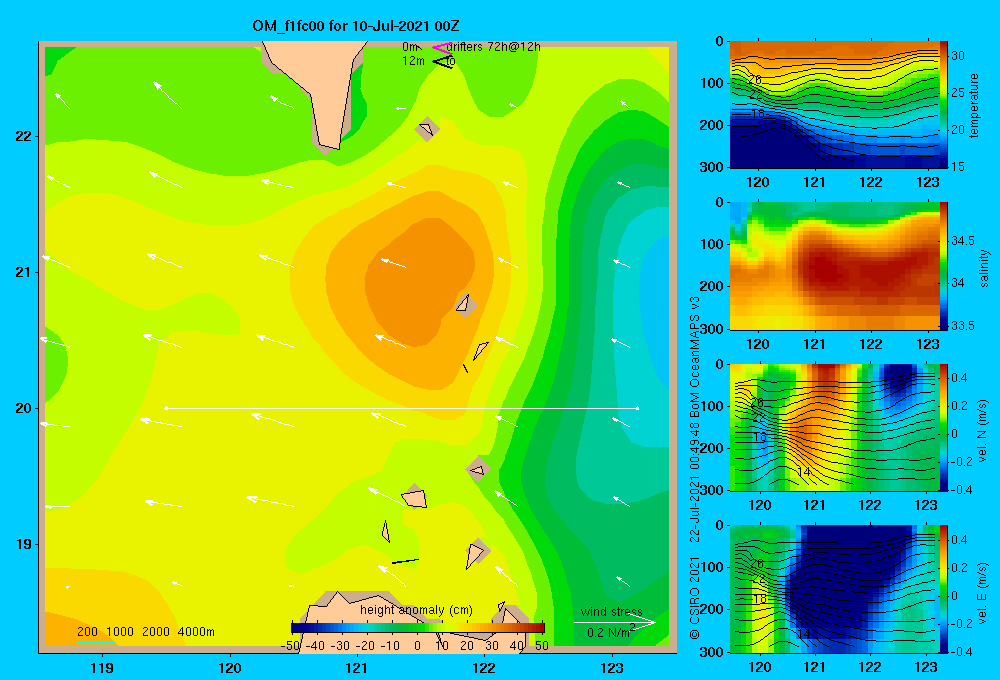Open the temperature depth section panel
1000x680 pixels.
(834, 104)
